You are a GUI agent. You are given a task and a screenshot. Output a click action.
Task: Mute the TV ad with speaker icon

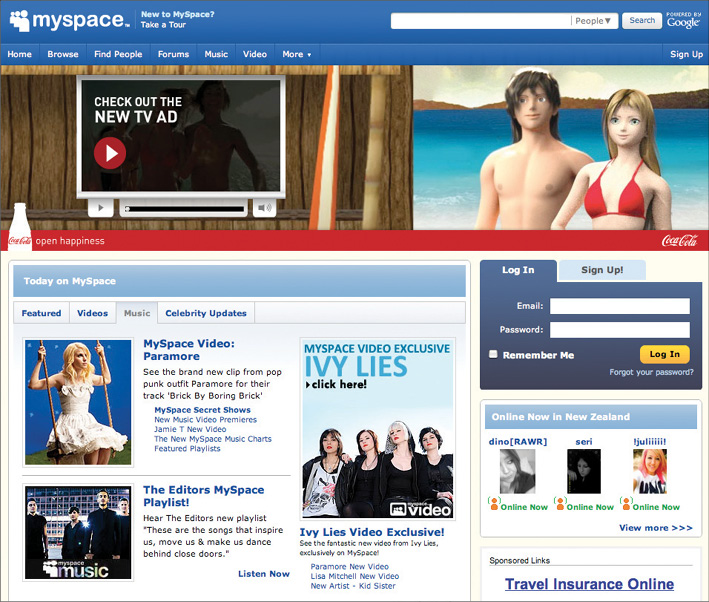coord(265,208)
